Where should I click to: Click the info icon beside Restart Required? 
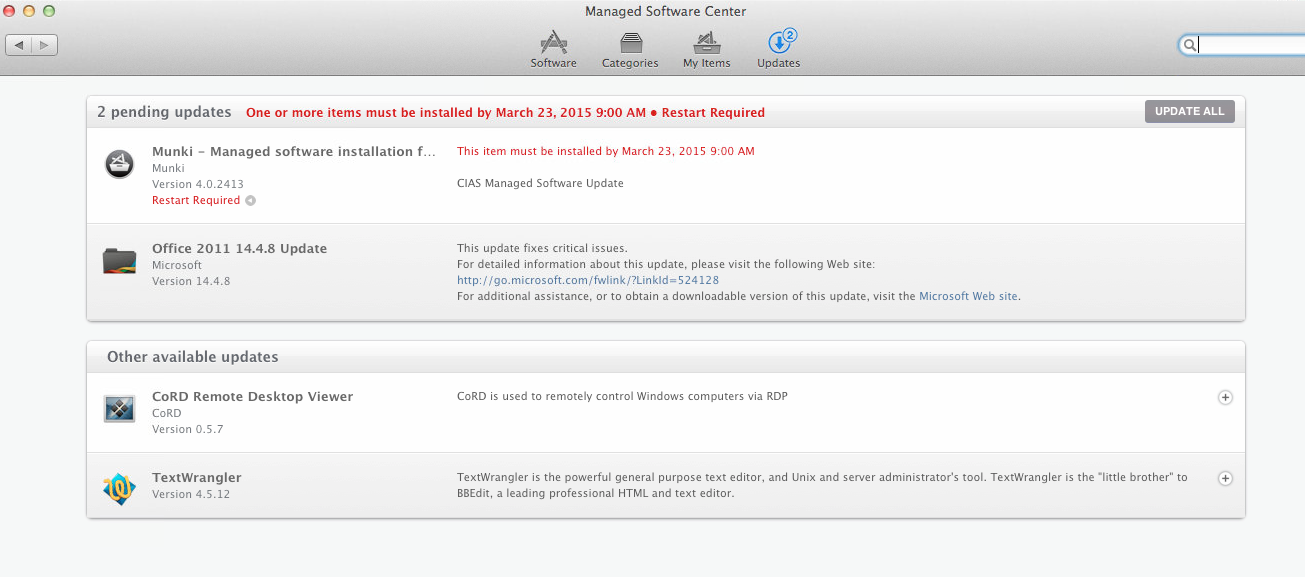tap(250, 200)
